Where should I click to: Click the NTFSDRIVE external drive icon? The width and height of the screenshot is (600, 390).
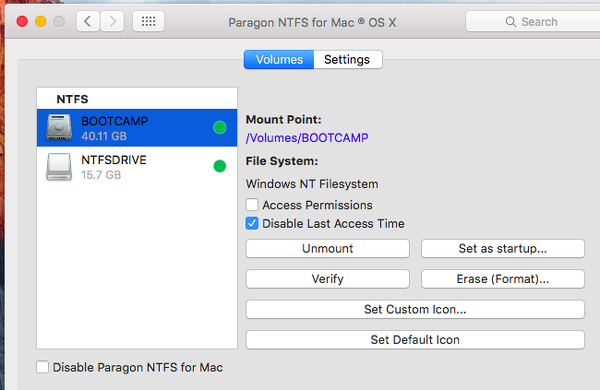click(x=59, y=166)
